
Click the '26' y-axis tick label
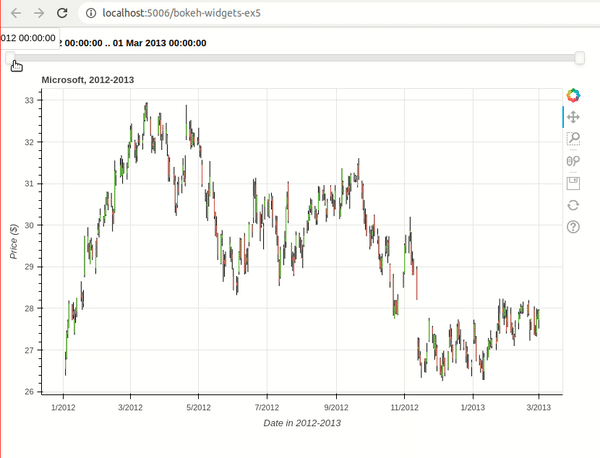[x=29, y=391]
